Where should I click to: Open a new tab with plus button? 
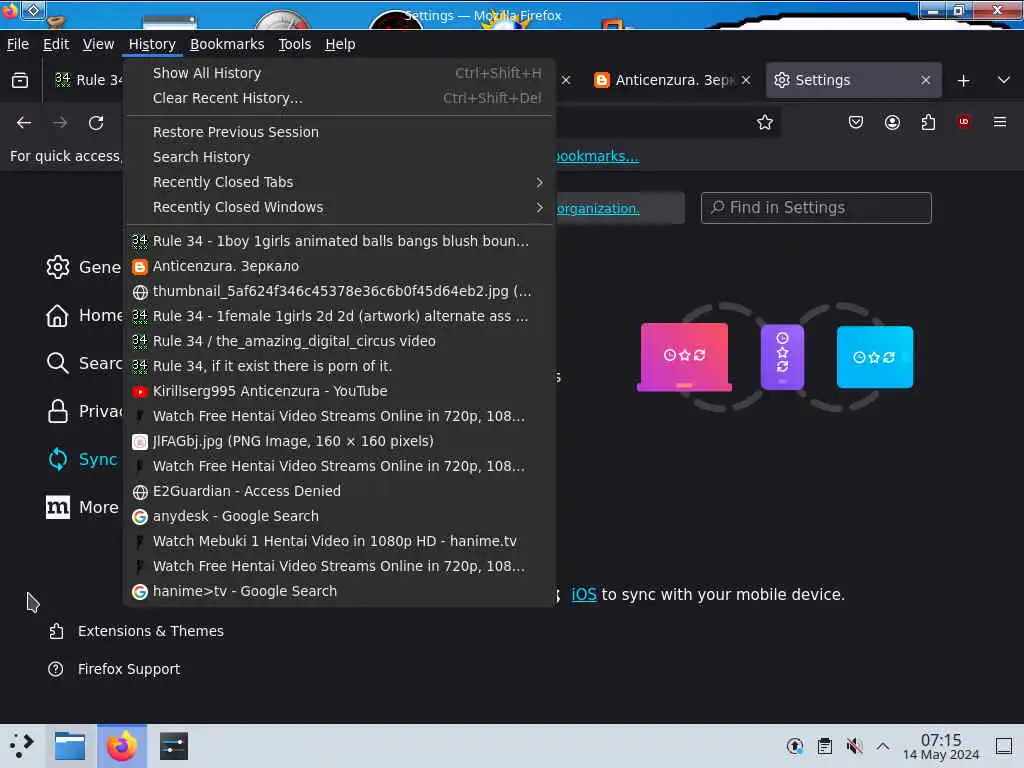pyautogui.click(x=963, y=80)
